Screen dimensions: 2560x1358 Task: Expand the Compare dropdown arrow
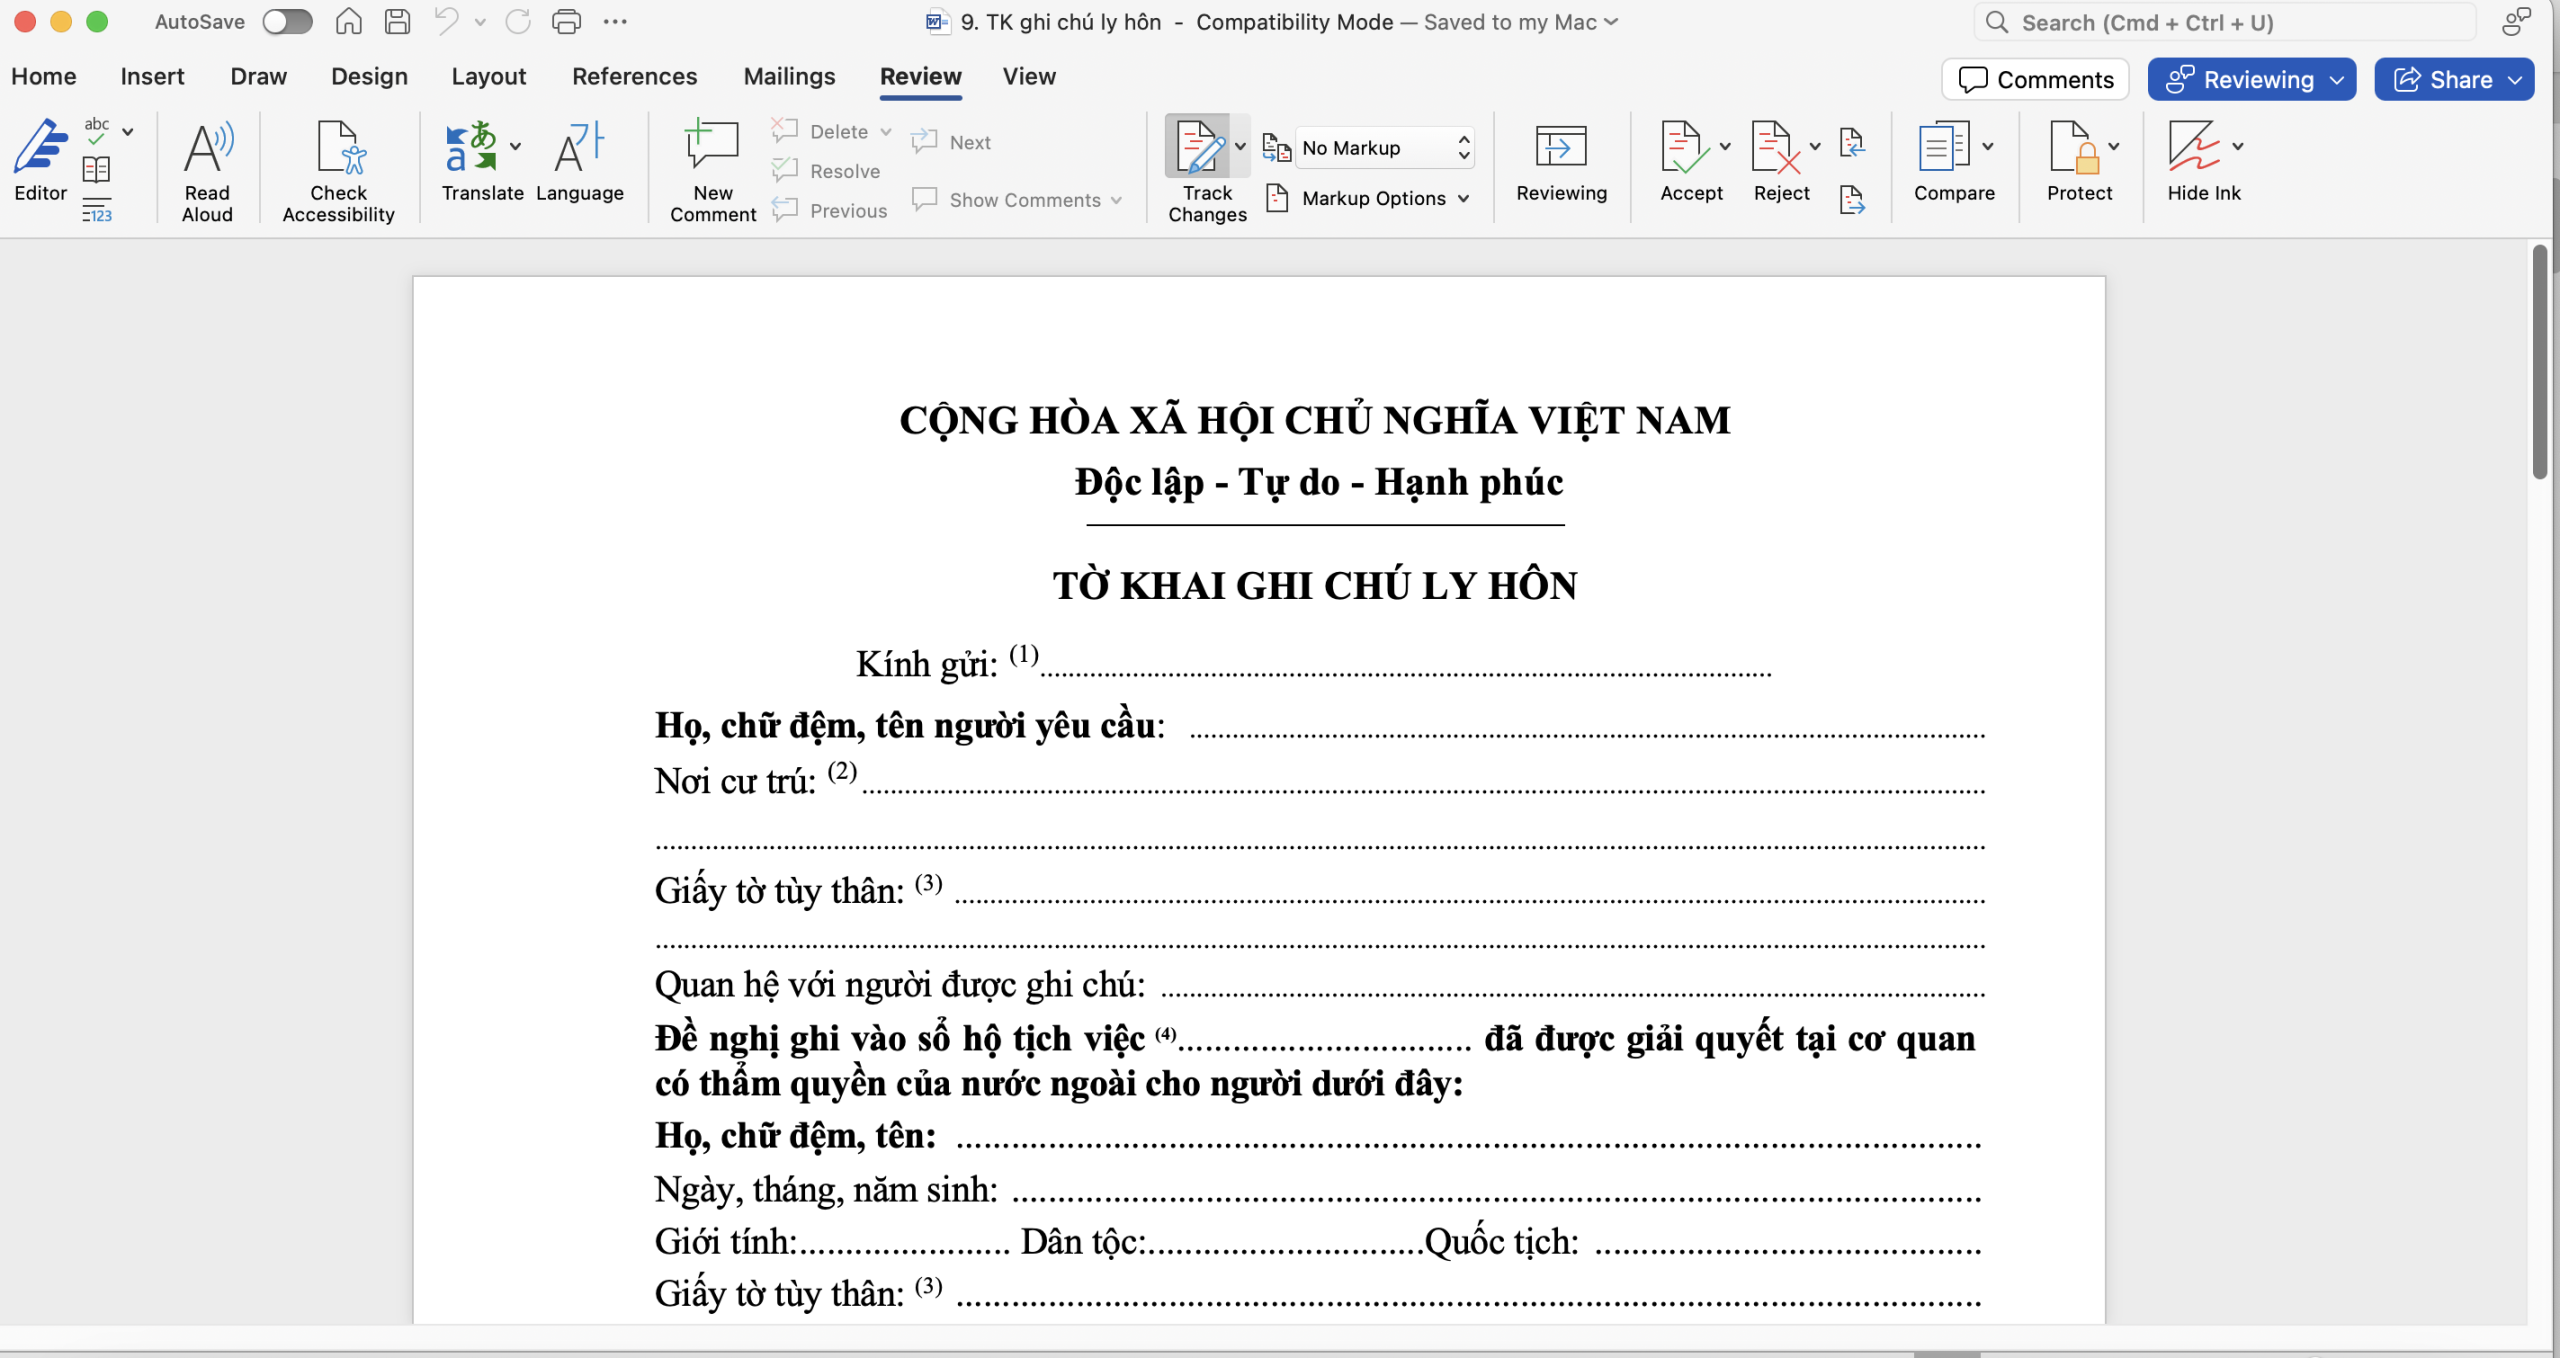(1988, 146)
